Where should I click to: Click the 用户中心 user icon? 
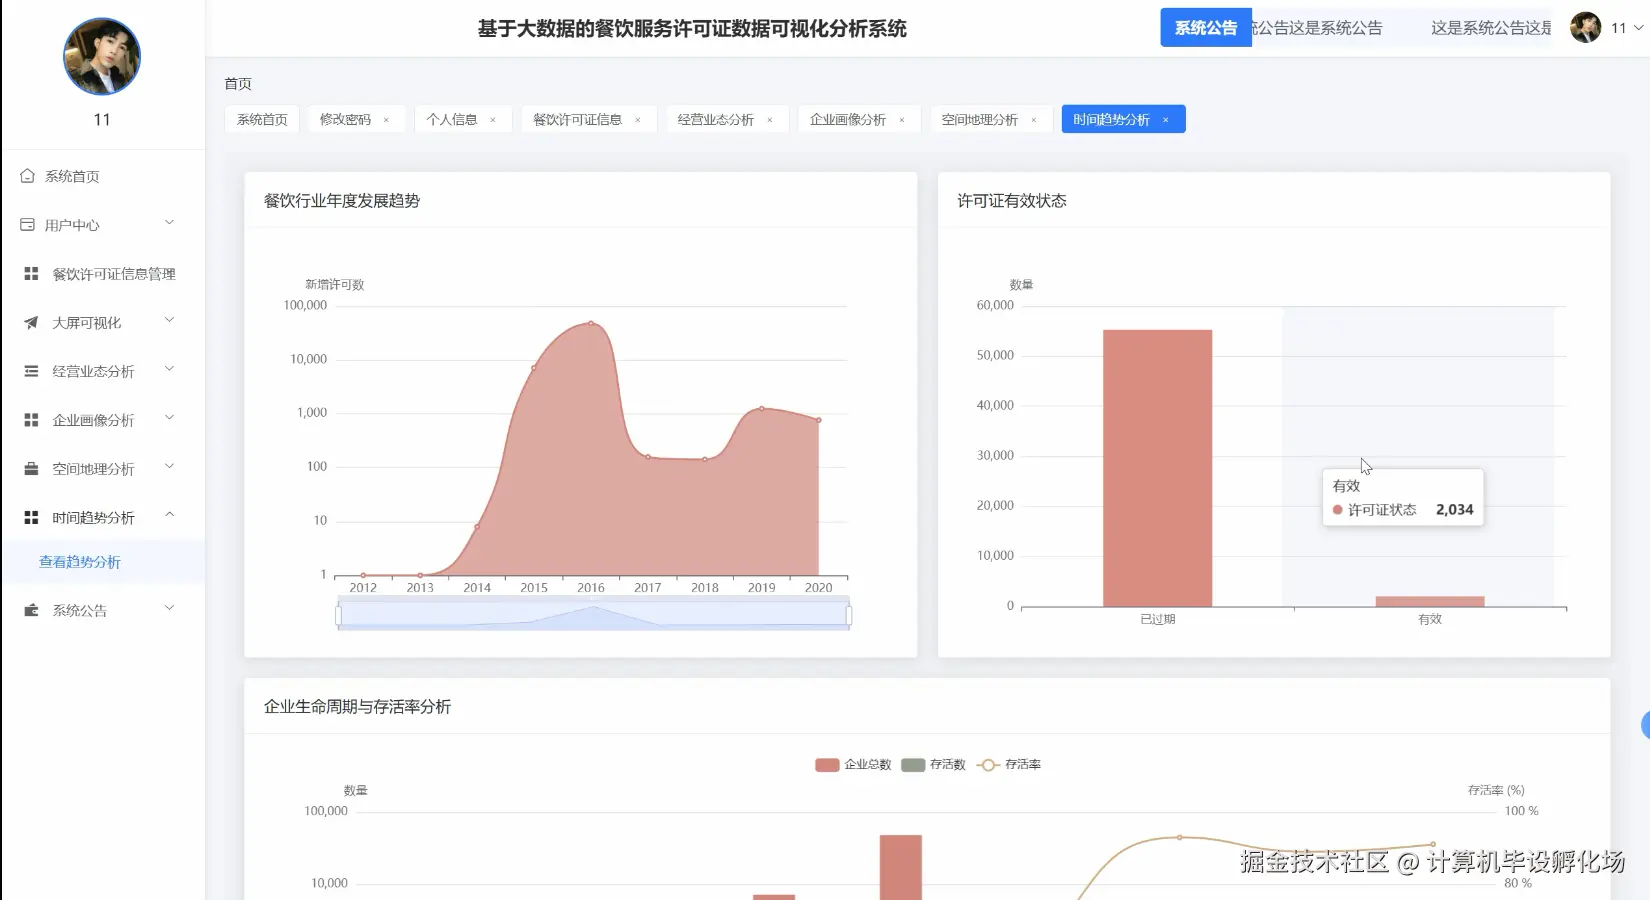click(x=29, y=224)
